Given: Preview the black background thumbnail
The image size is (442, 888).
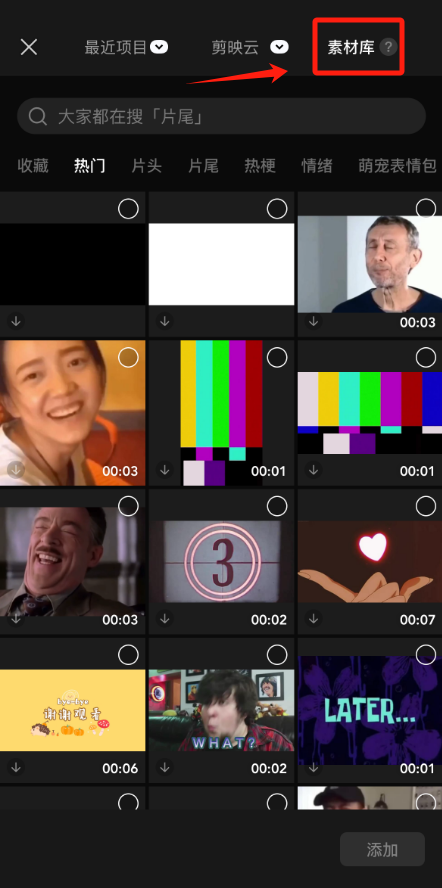Looking at the screenshot, I should pyautogui.click(x=73, y=264).
